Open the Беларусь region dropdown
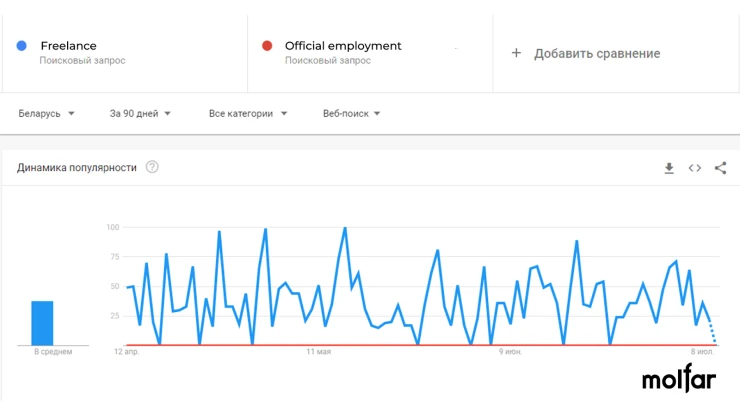The width and height of the screenshot is (740, 416). (46, 114)
